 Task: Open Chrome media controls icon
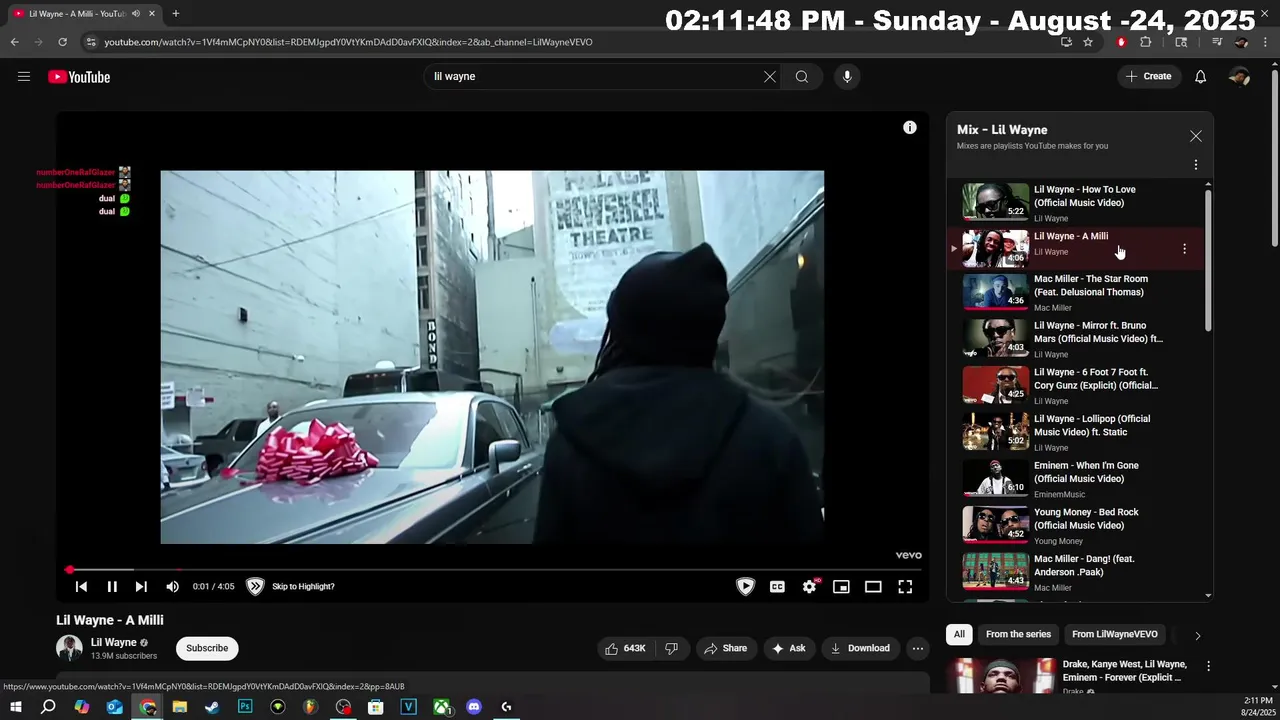click(x=1217, y=42)
